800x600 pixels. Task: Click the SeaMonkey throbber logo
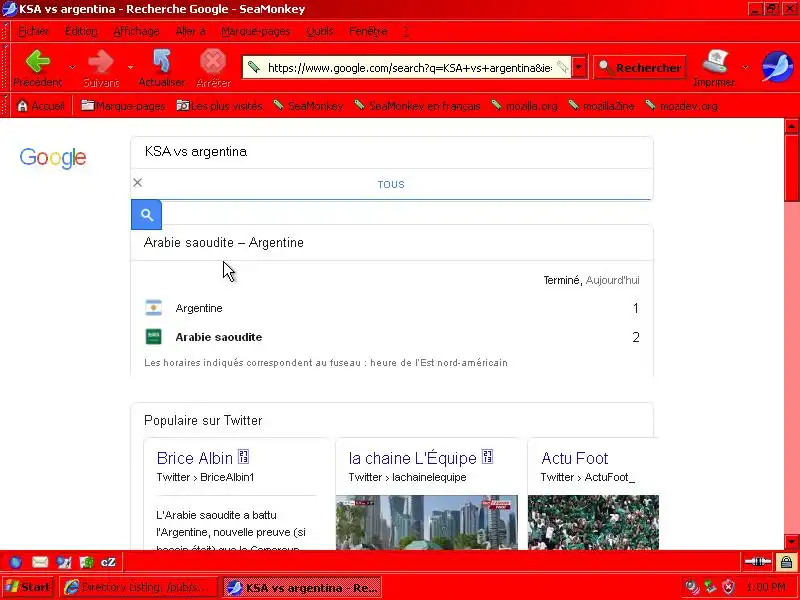pos(777,67)
